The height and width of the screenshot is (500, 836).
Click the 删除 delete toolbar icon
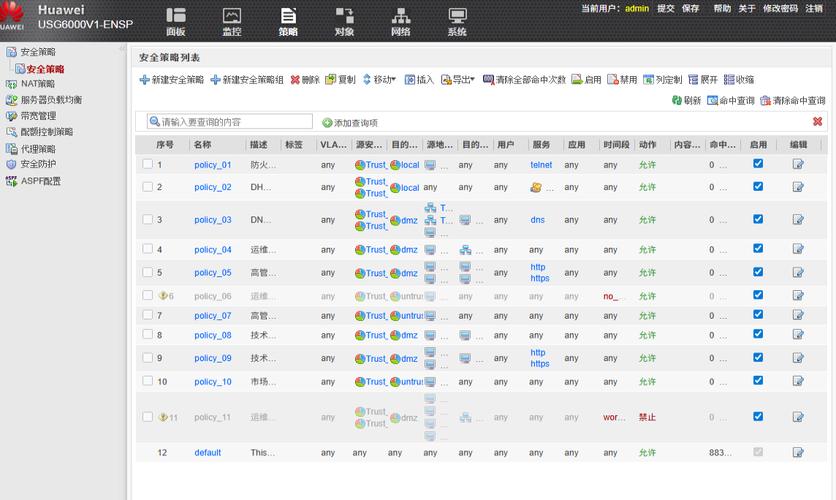(295, 80)
